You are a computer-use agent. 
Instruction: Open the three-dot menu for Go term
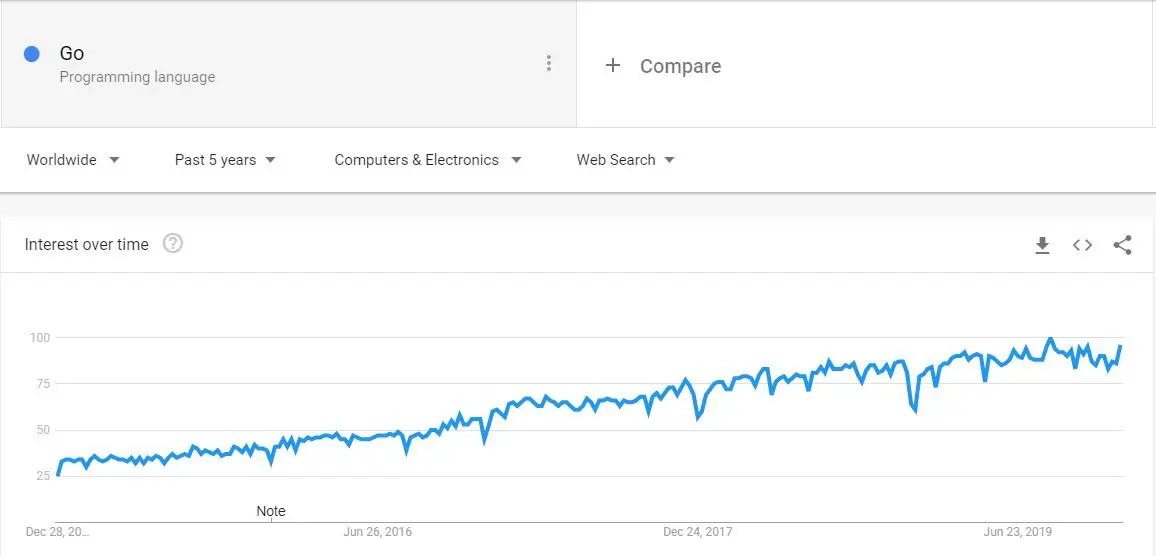click(x=548, y=63)
